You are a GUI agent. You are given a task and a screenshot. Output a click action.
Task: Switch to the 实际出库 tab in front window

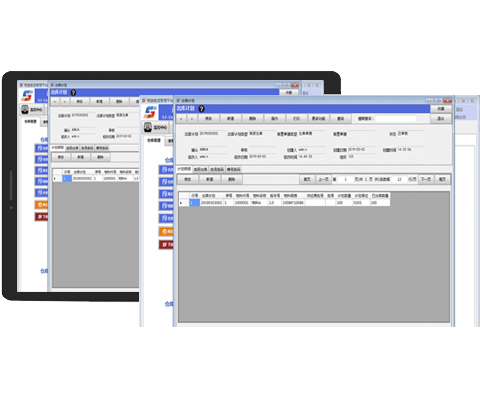pos(201,169)
